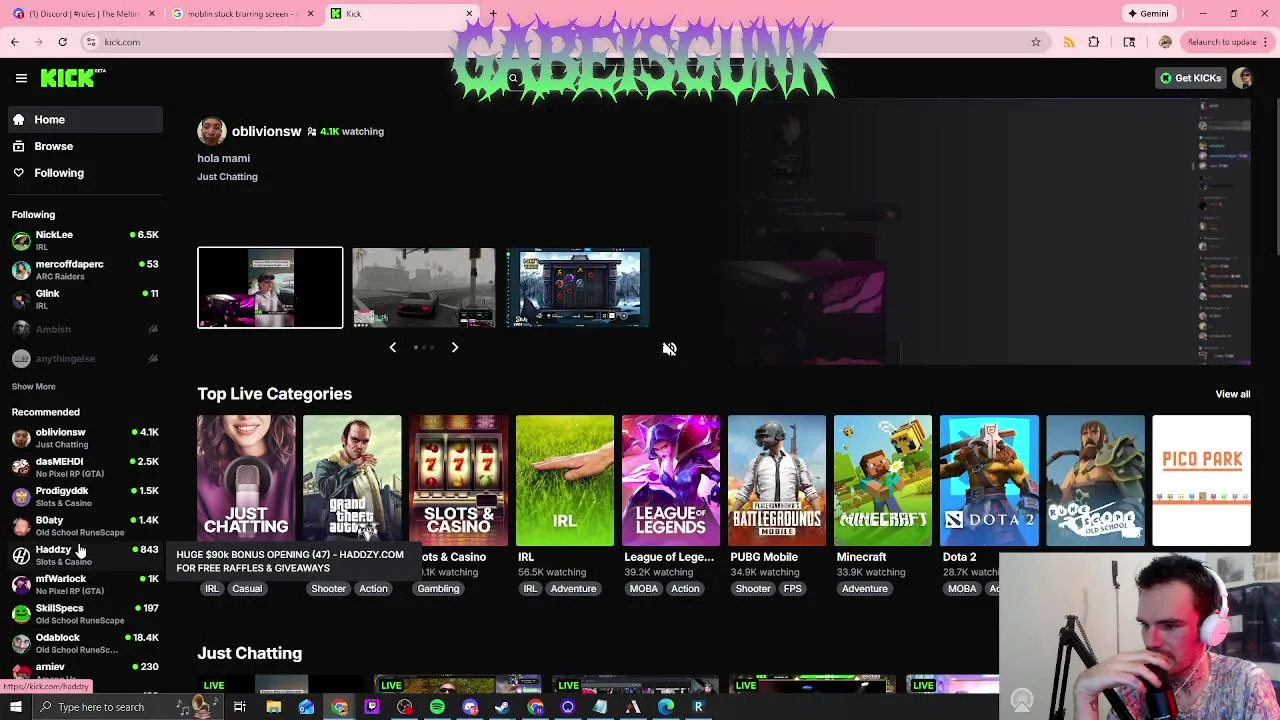Open the Chrome extensions puzzle icon
The image size is (1280, 720).
point(1094,42)
